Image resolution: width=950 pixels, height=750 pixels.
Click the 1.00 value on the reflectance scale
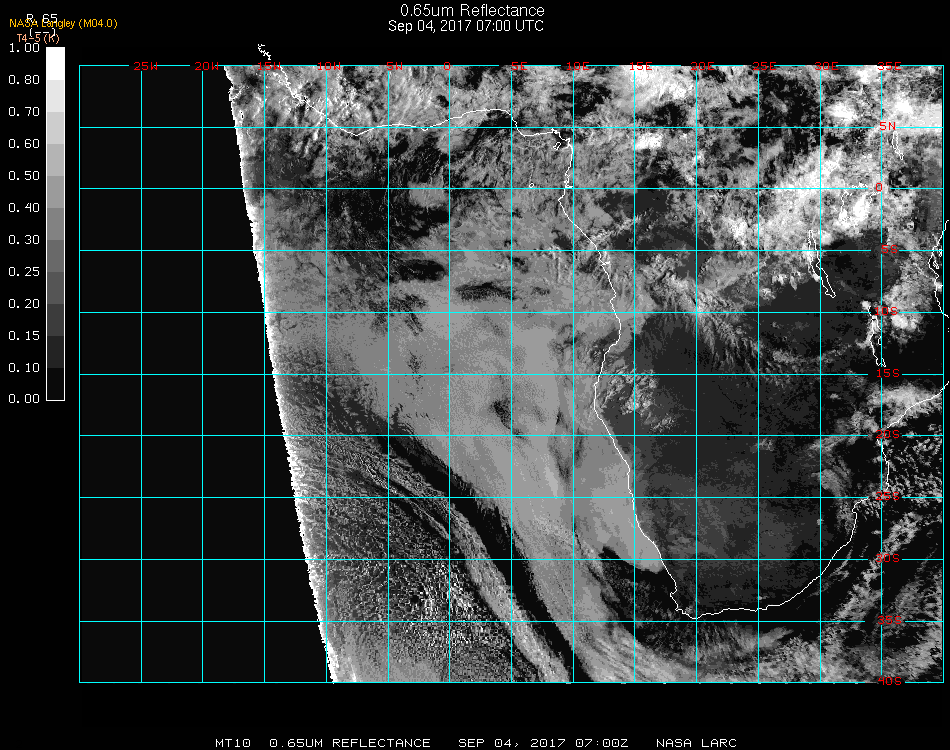click(x=24, y=47)
